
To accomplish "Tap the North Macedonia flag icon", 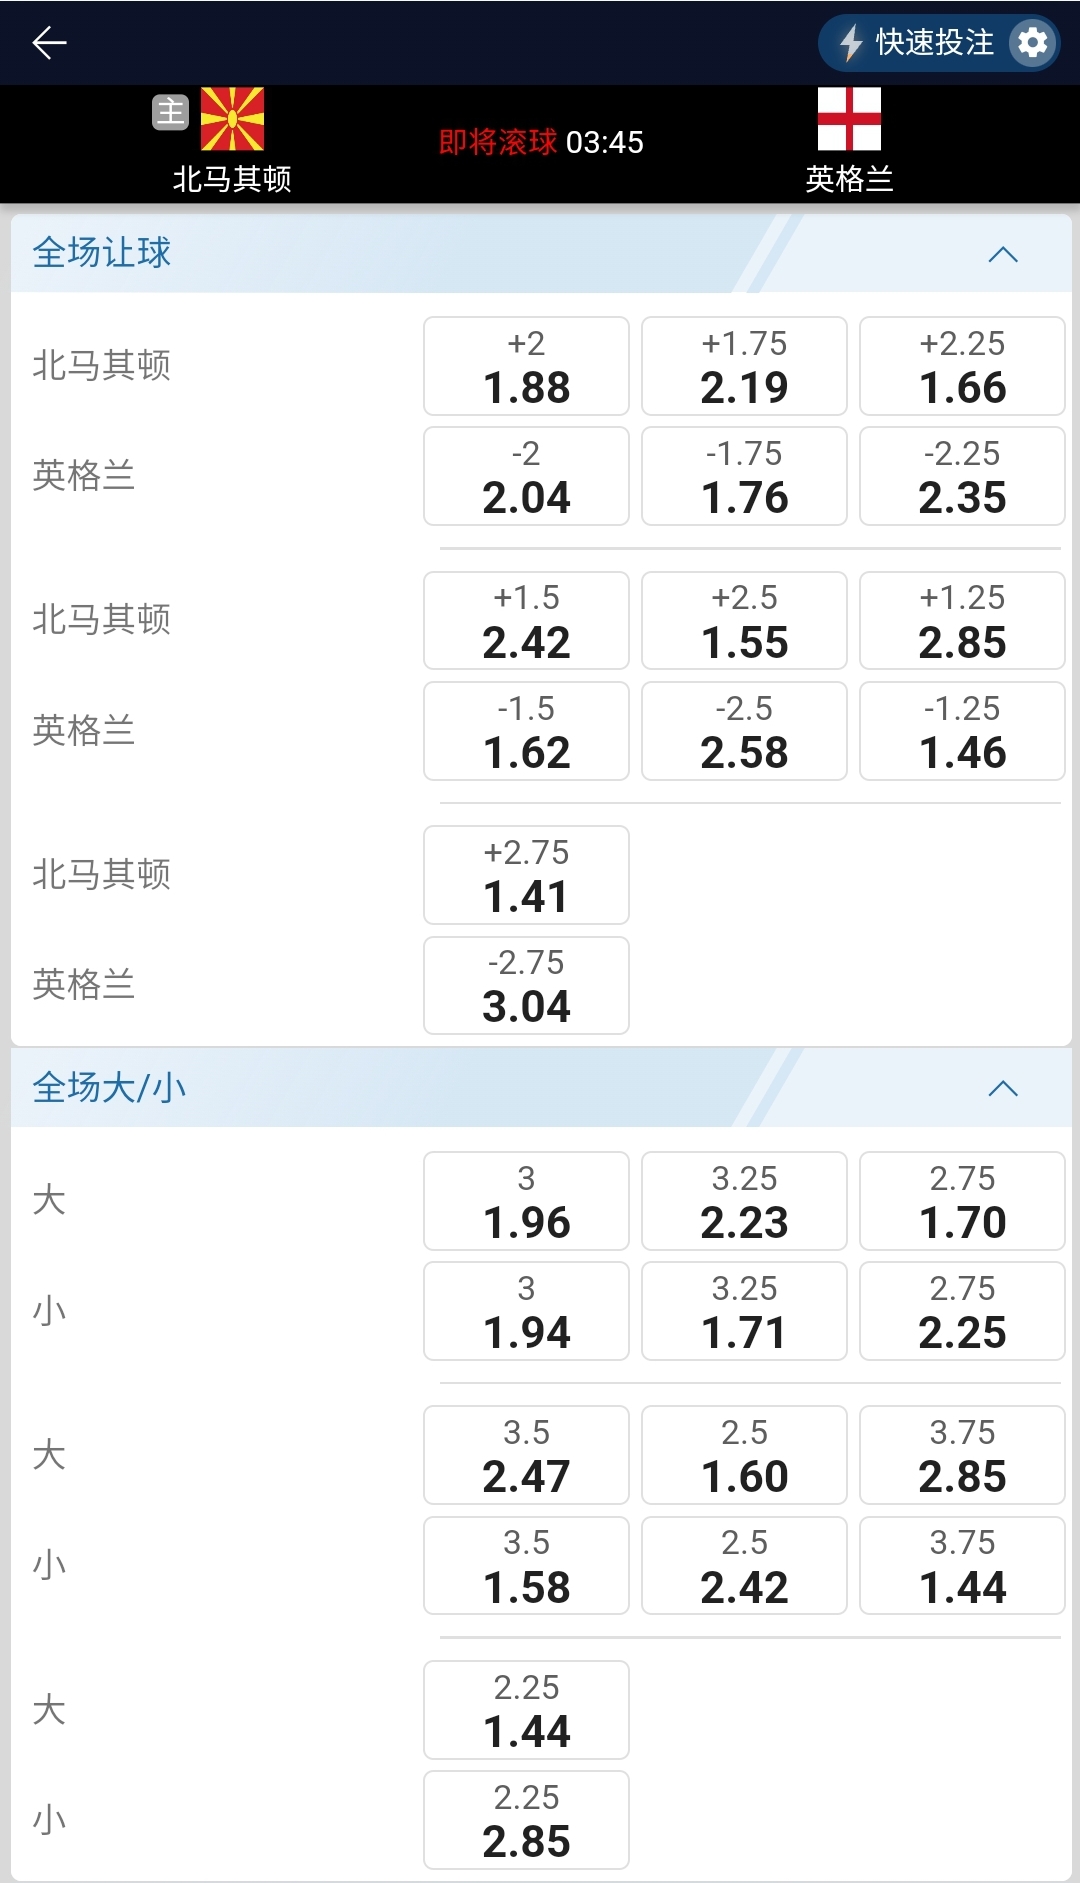I will (232, 119).
